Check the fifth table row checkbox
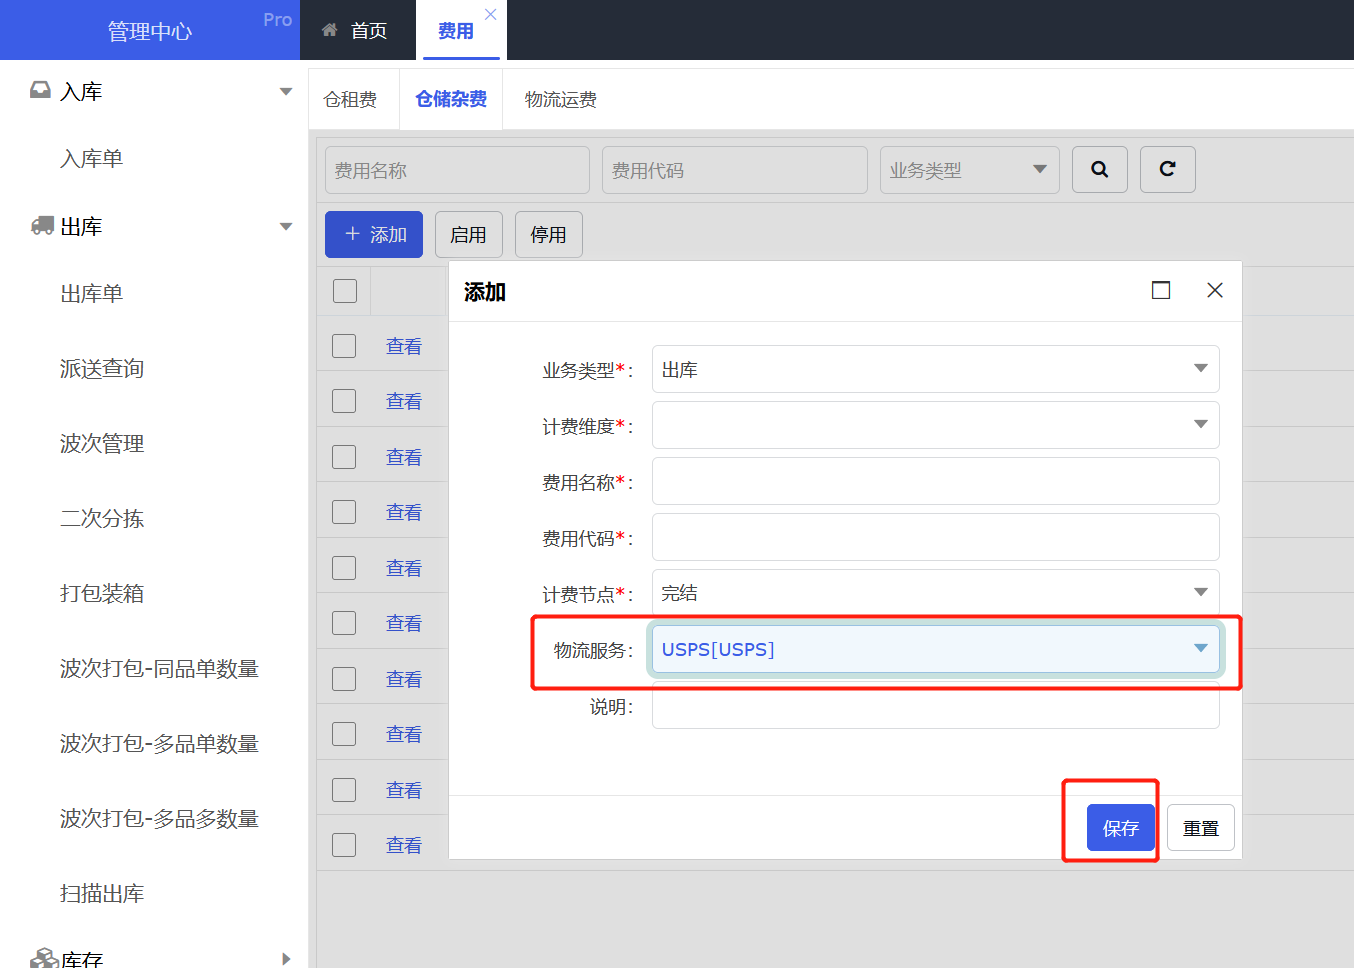This screenshot has width=1354, height=968. [344, 568]
